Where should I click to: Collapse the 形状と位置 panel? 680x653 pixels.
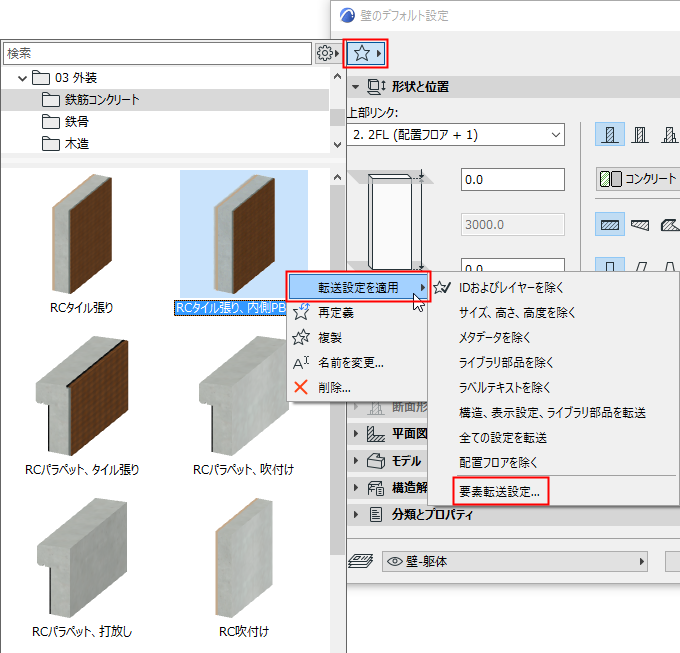pos(356,87)
